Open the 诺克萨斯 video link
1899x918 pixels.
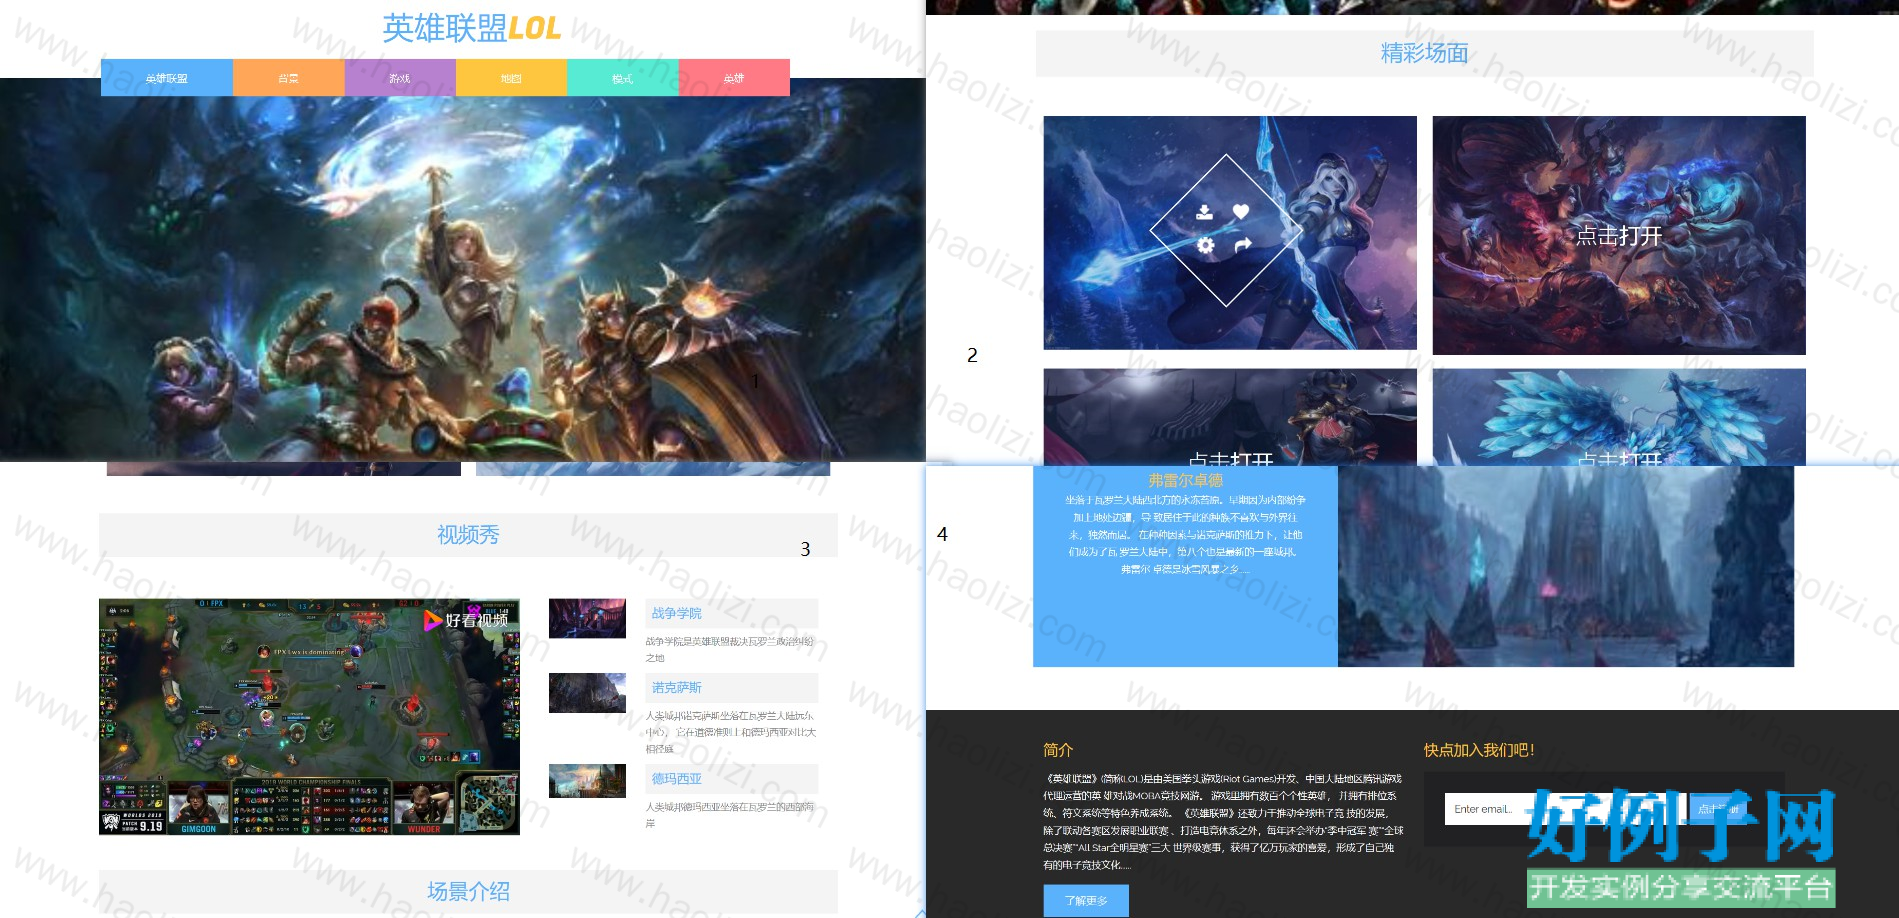coord(677,688)
